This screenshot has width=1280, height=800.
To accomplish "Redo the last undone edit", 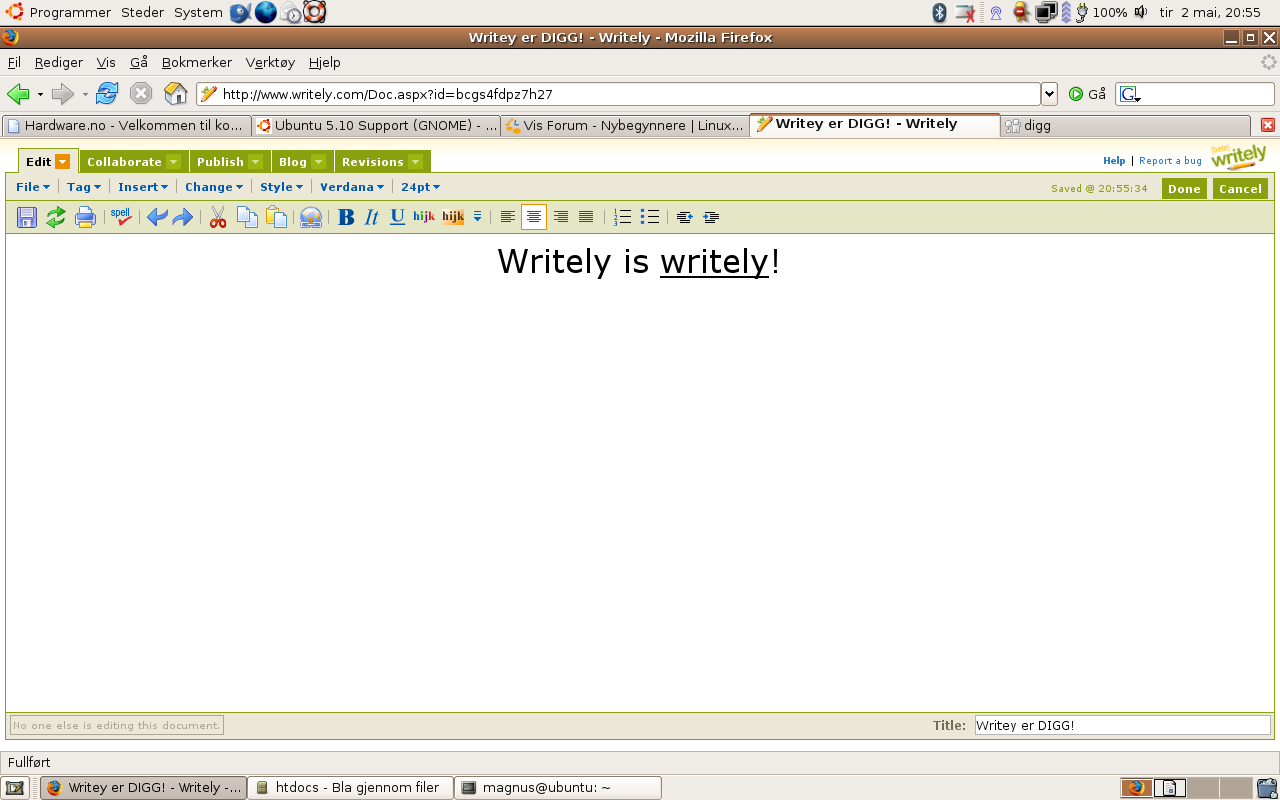I will [x=182, y=217].
